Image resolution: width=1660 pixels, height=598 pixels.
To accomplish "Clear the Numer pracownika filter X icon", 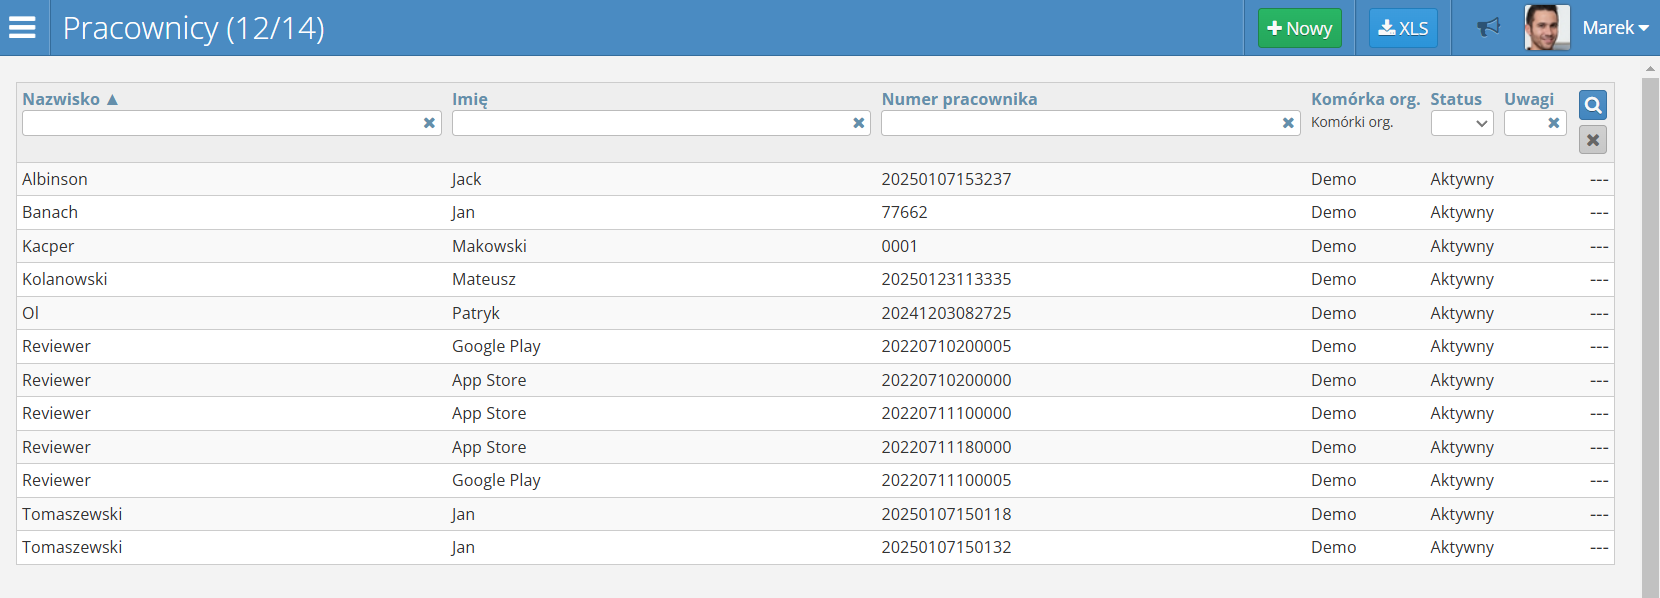I will pyautogui.click(x=1288, y=123).
